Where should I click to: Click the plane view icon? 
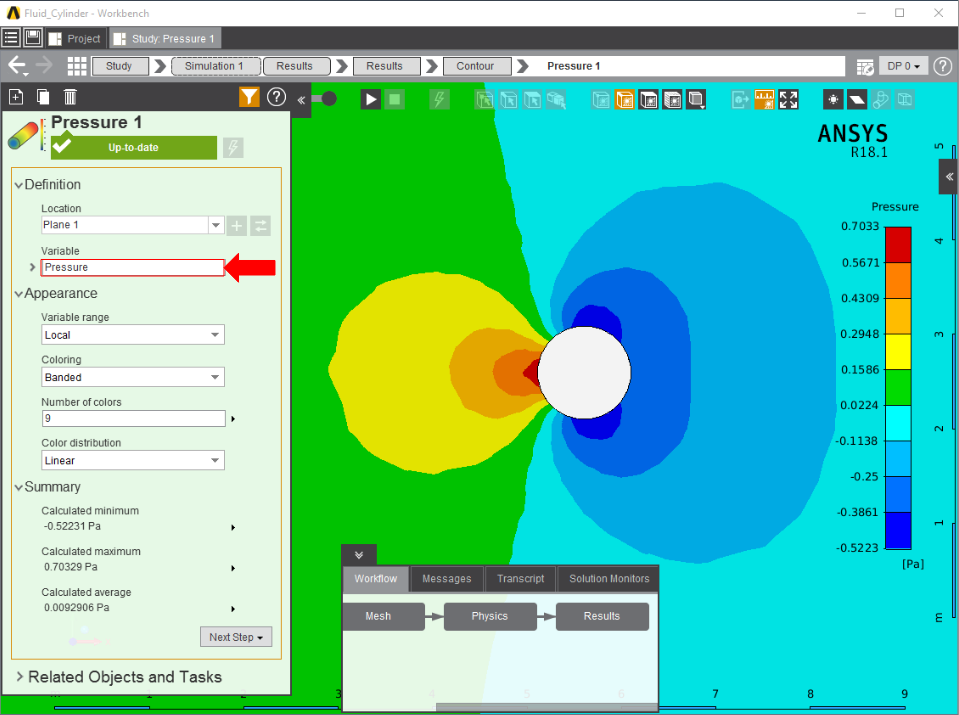(856, 99)
